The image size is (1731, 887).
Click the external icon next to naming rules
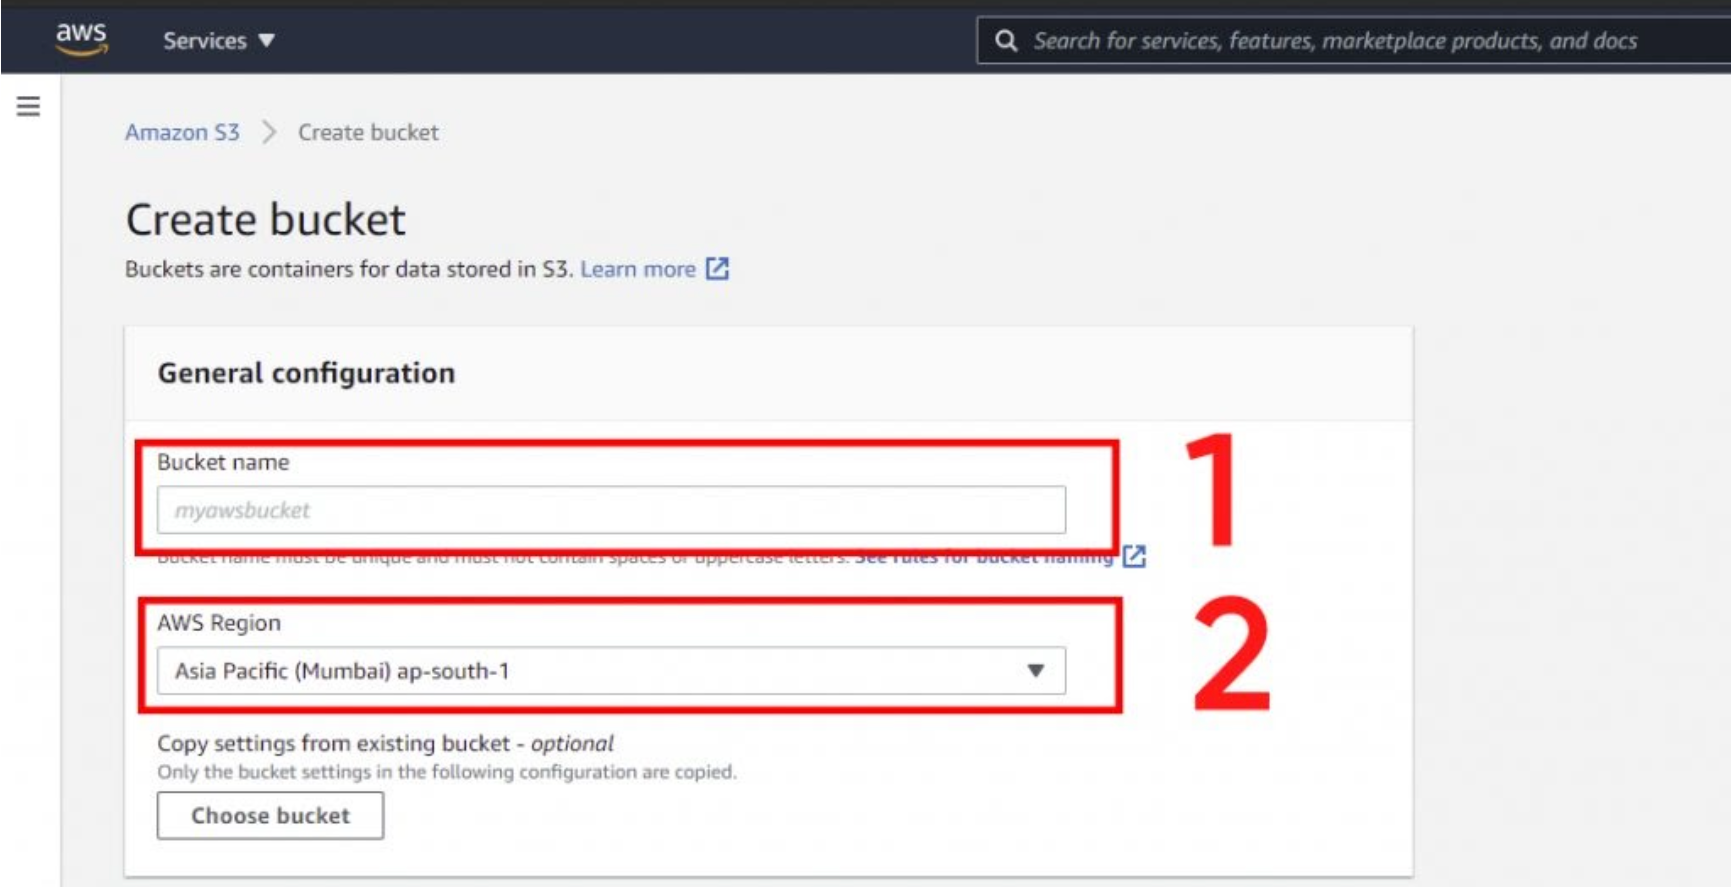pos(1134,556)
